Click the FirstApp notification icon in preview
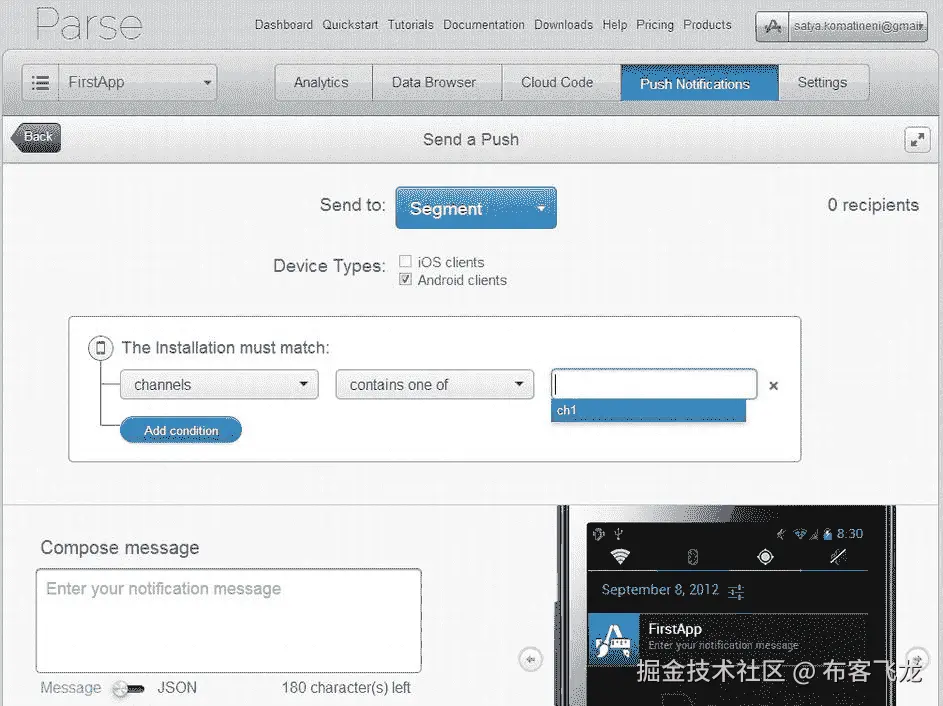The image size is (943, 706). pyautogui.click(x=613, y=640)
